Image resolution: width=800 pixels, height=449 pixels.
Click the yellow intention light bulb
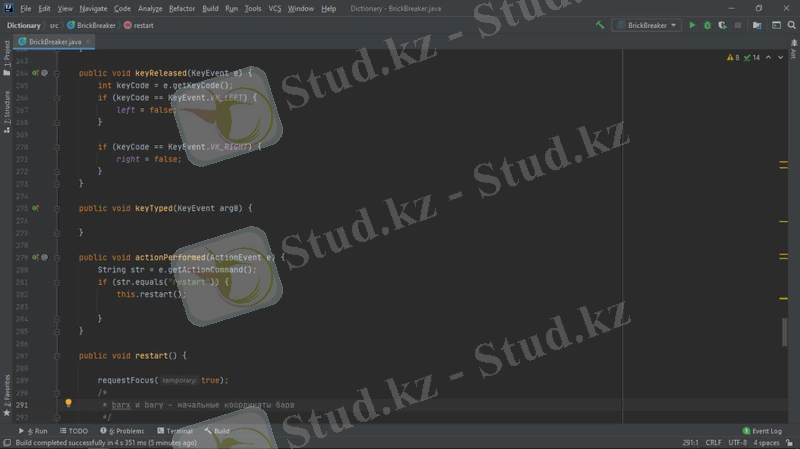(68, 403)
